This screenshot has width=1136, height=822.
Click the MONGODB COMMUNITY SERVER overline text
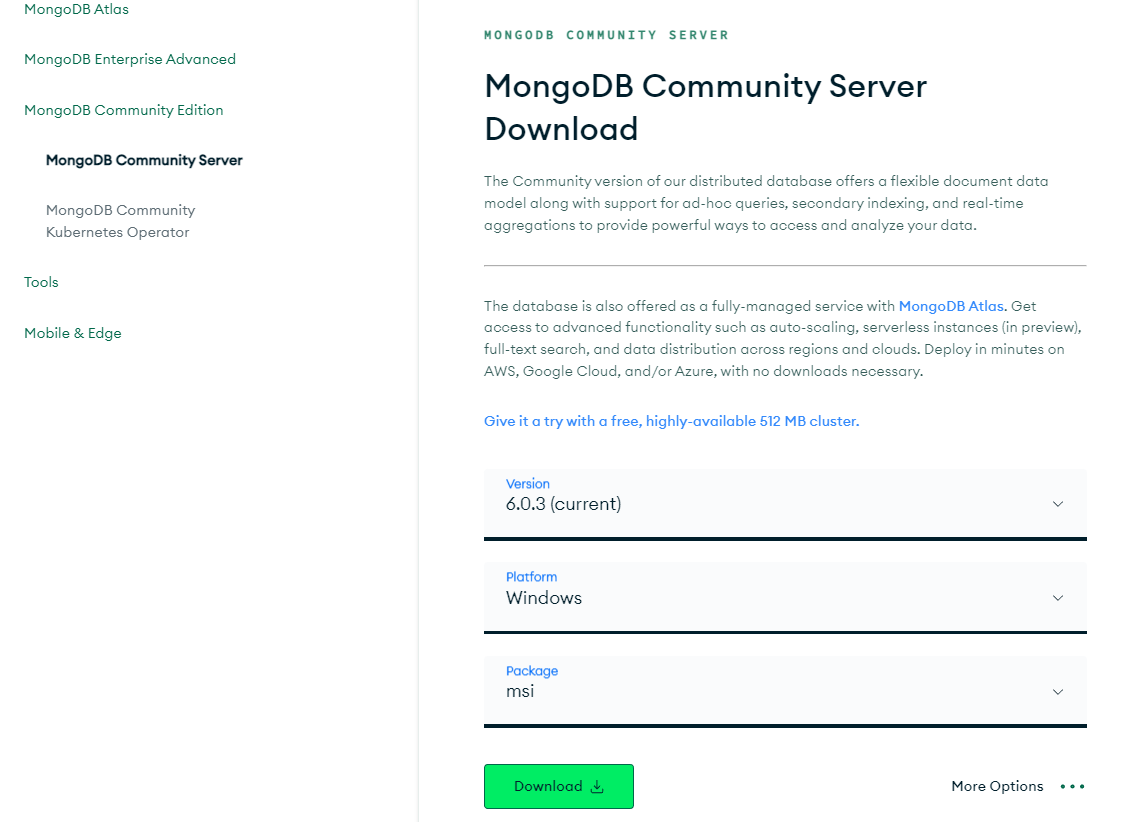click(x=606, y=35)
